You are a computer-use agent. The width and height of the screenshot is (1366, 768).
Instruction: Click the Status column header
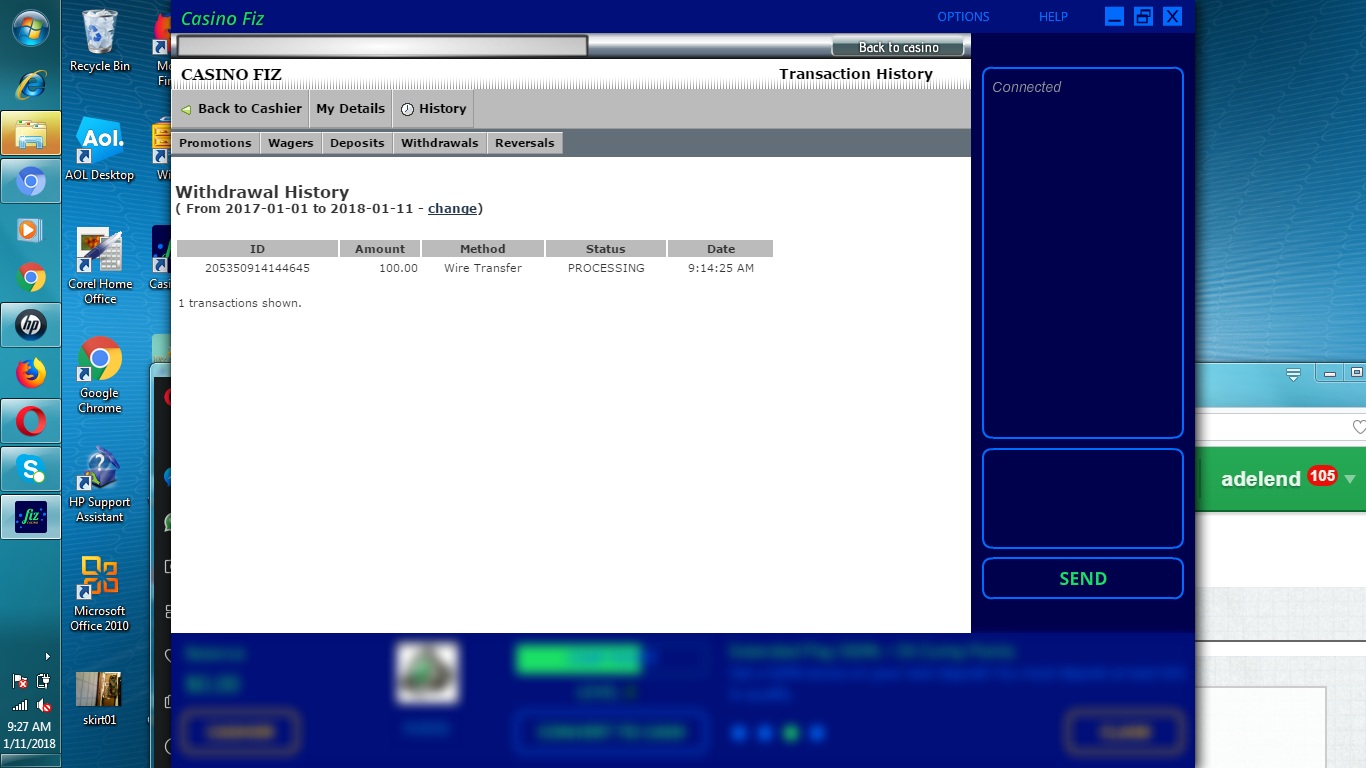coord(606,249)
